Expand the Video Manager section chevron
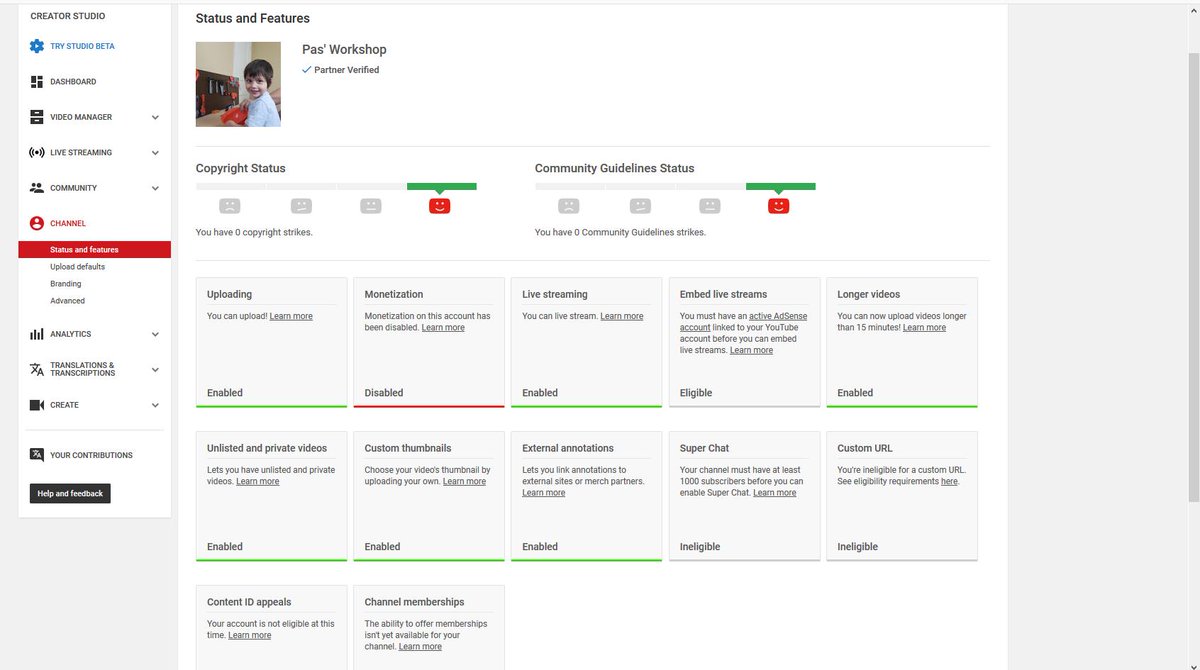This screenshot has width=1200, height=670. 155,117
